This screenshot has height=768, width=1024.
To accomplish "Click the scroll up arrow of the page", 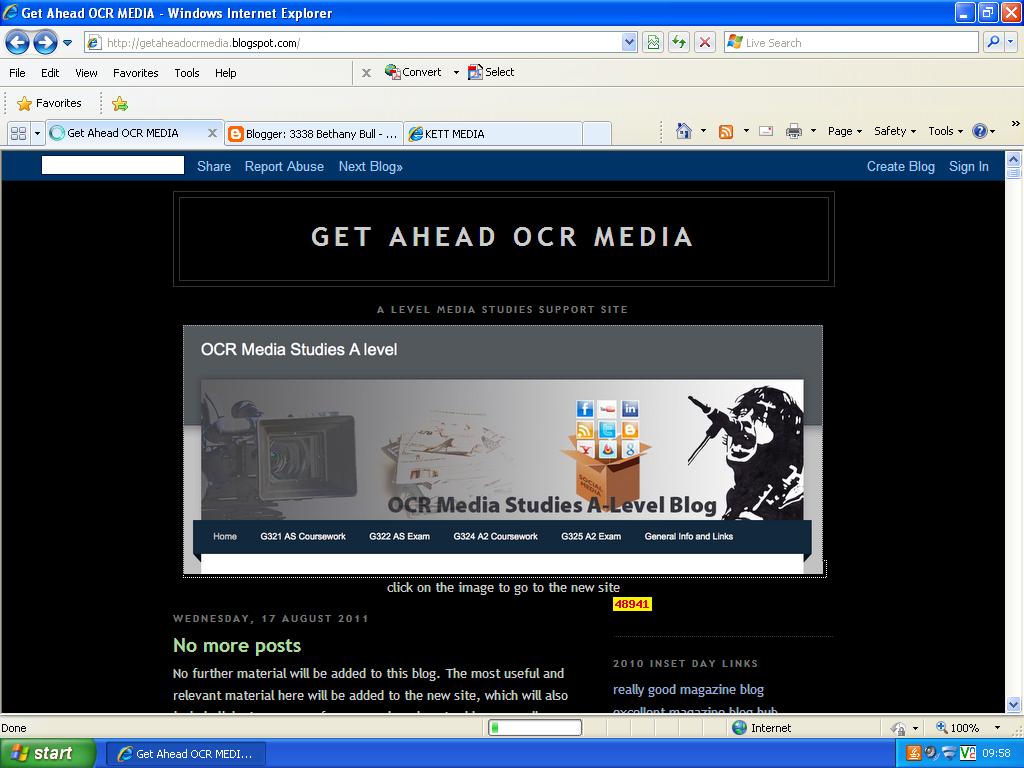I will point(1014,159).
